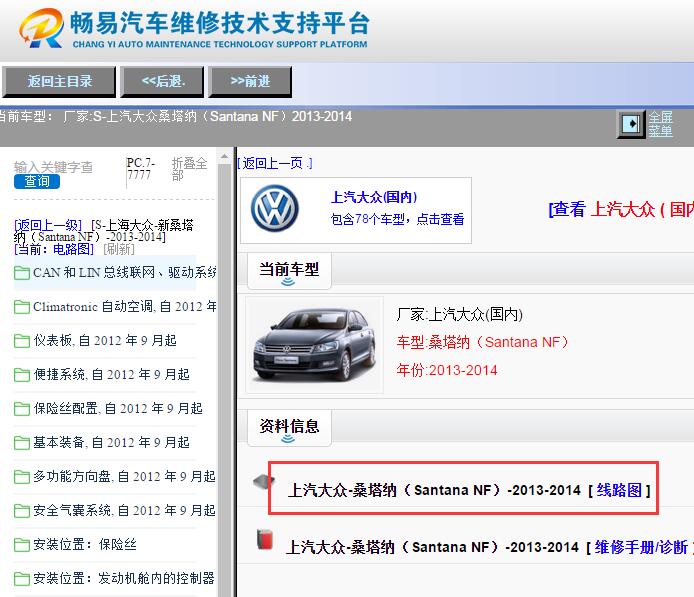Click 厂家:上汽大众(国内) text
Viewport: 694px width, 597px height.
(x=459, y=315)
